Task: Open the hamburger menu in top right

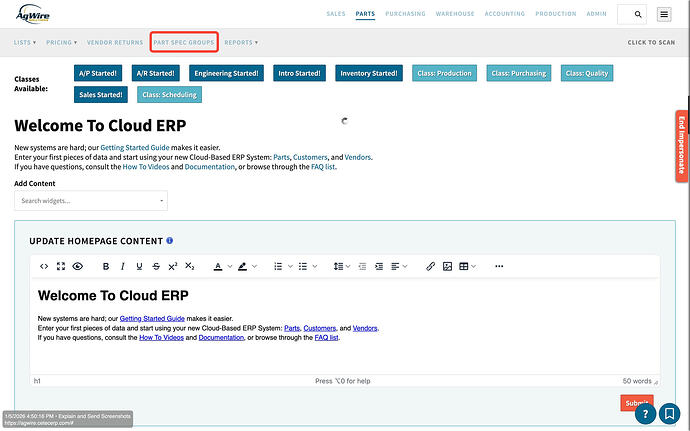Action: pyautogui.click(x=664, y=14)
